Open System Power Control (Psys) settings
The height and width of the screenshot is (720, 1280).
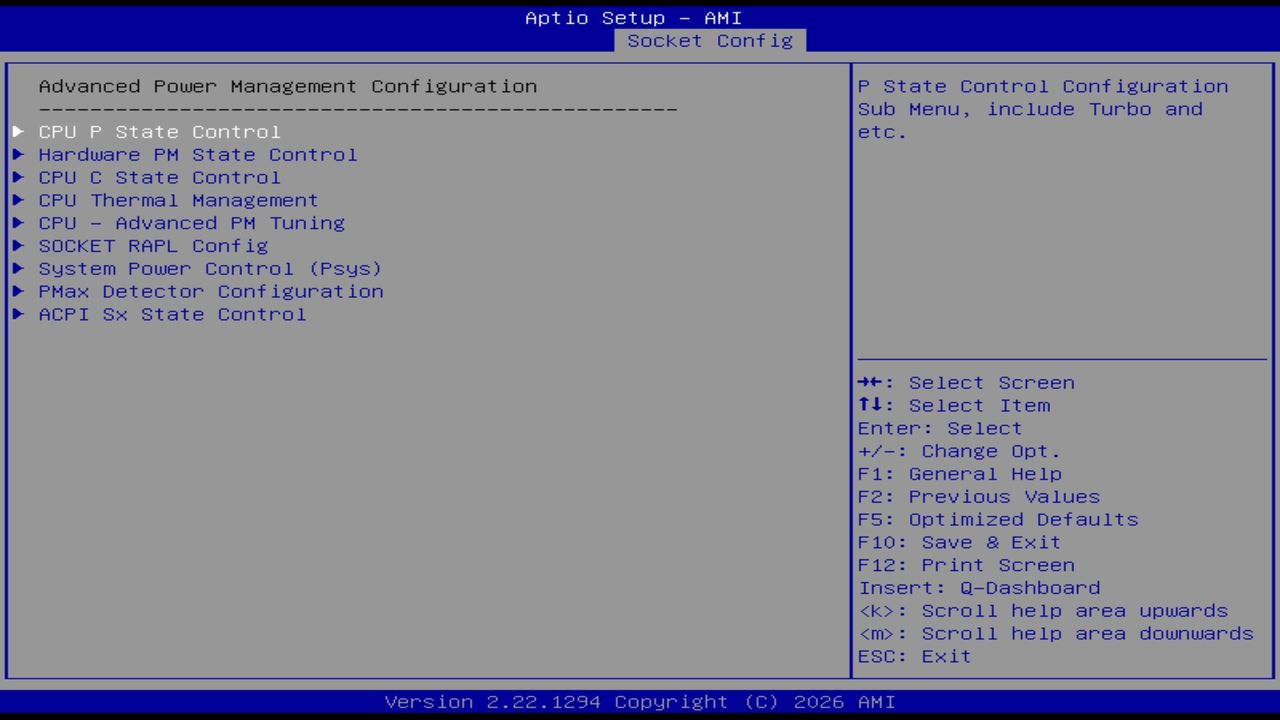[210, 268]
